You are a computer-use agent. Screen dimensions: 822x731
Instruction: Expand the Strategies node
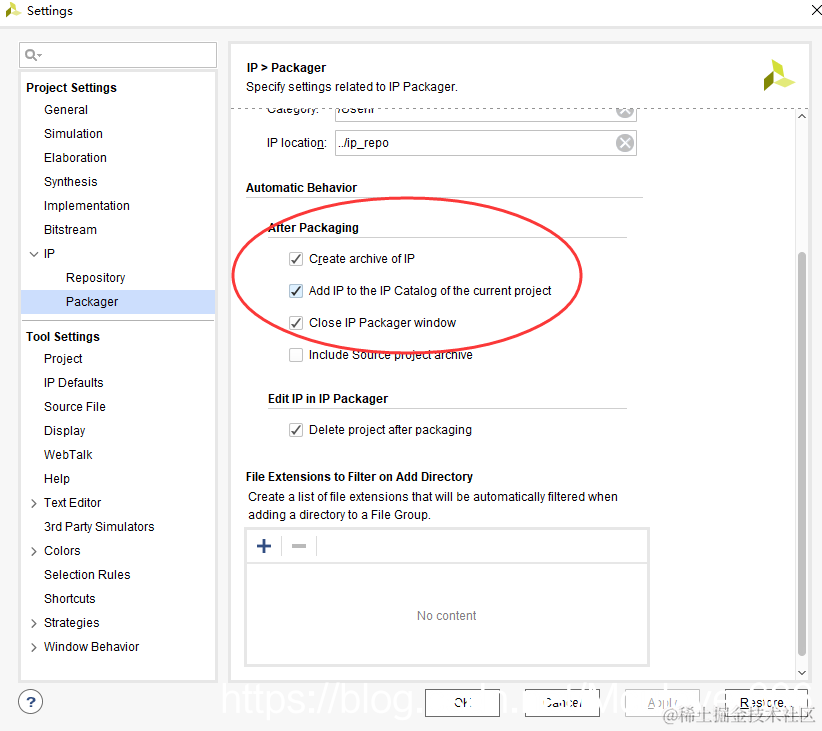tap(34, 623)
